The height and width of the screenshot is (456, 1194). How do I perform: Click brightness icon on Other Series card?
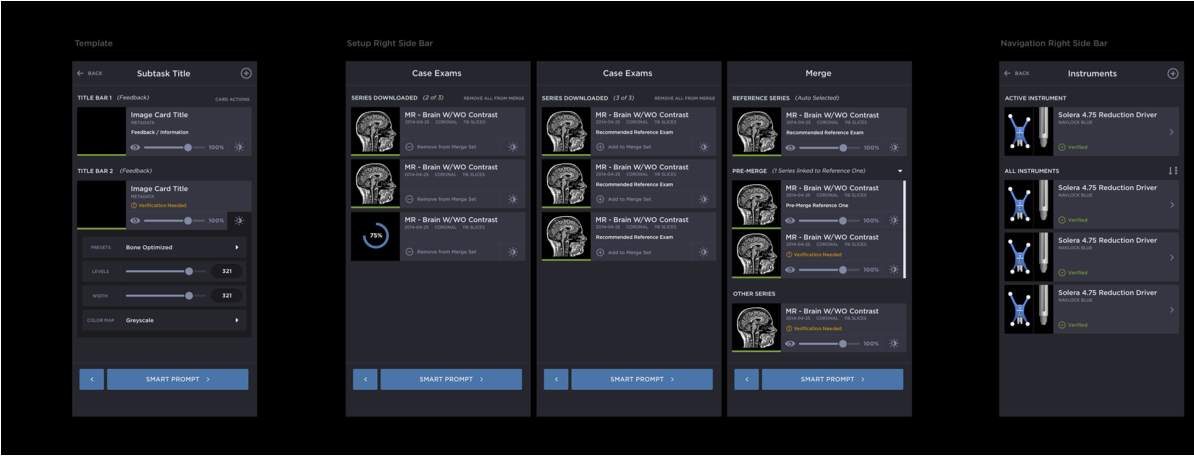894,343
